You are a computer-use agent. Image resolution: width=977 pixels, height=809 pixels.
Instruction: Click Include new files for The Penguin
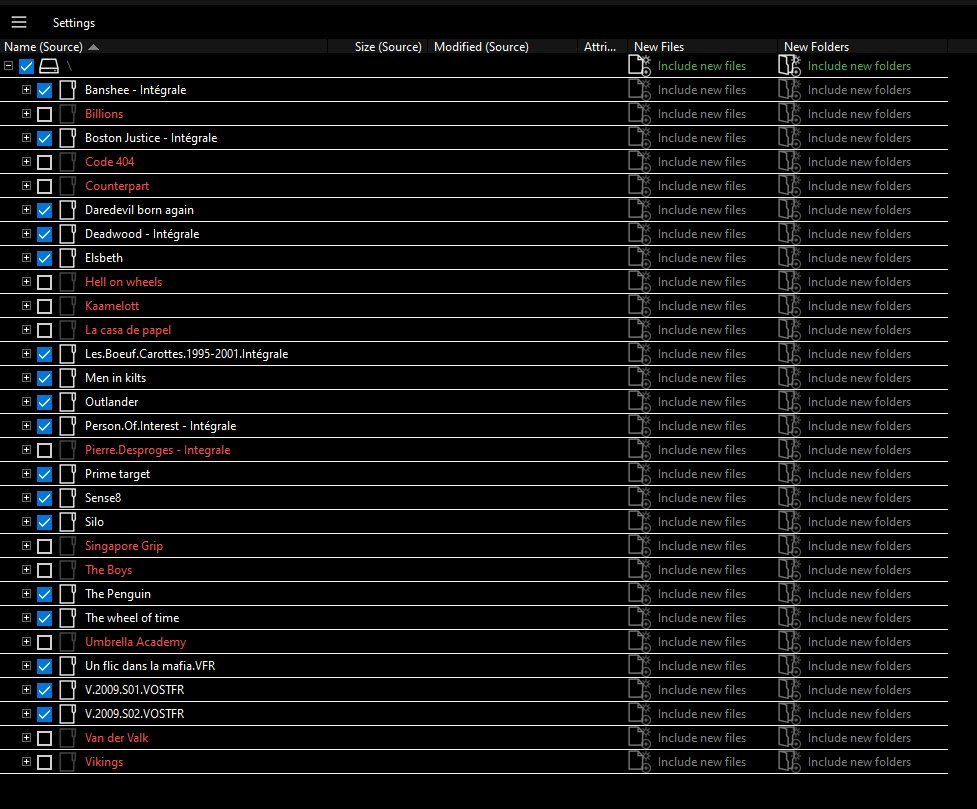coord(702,594)
